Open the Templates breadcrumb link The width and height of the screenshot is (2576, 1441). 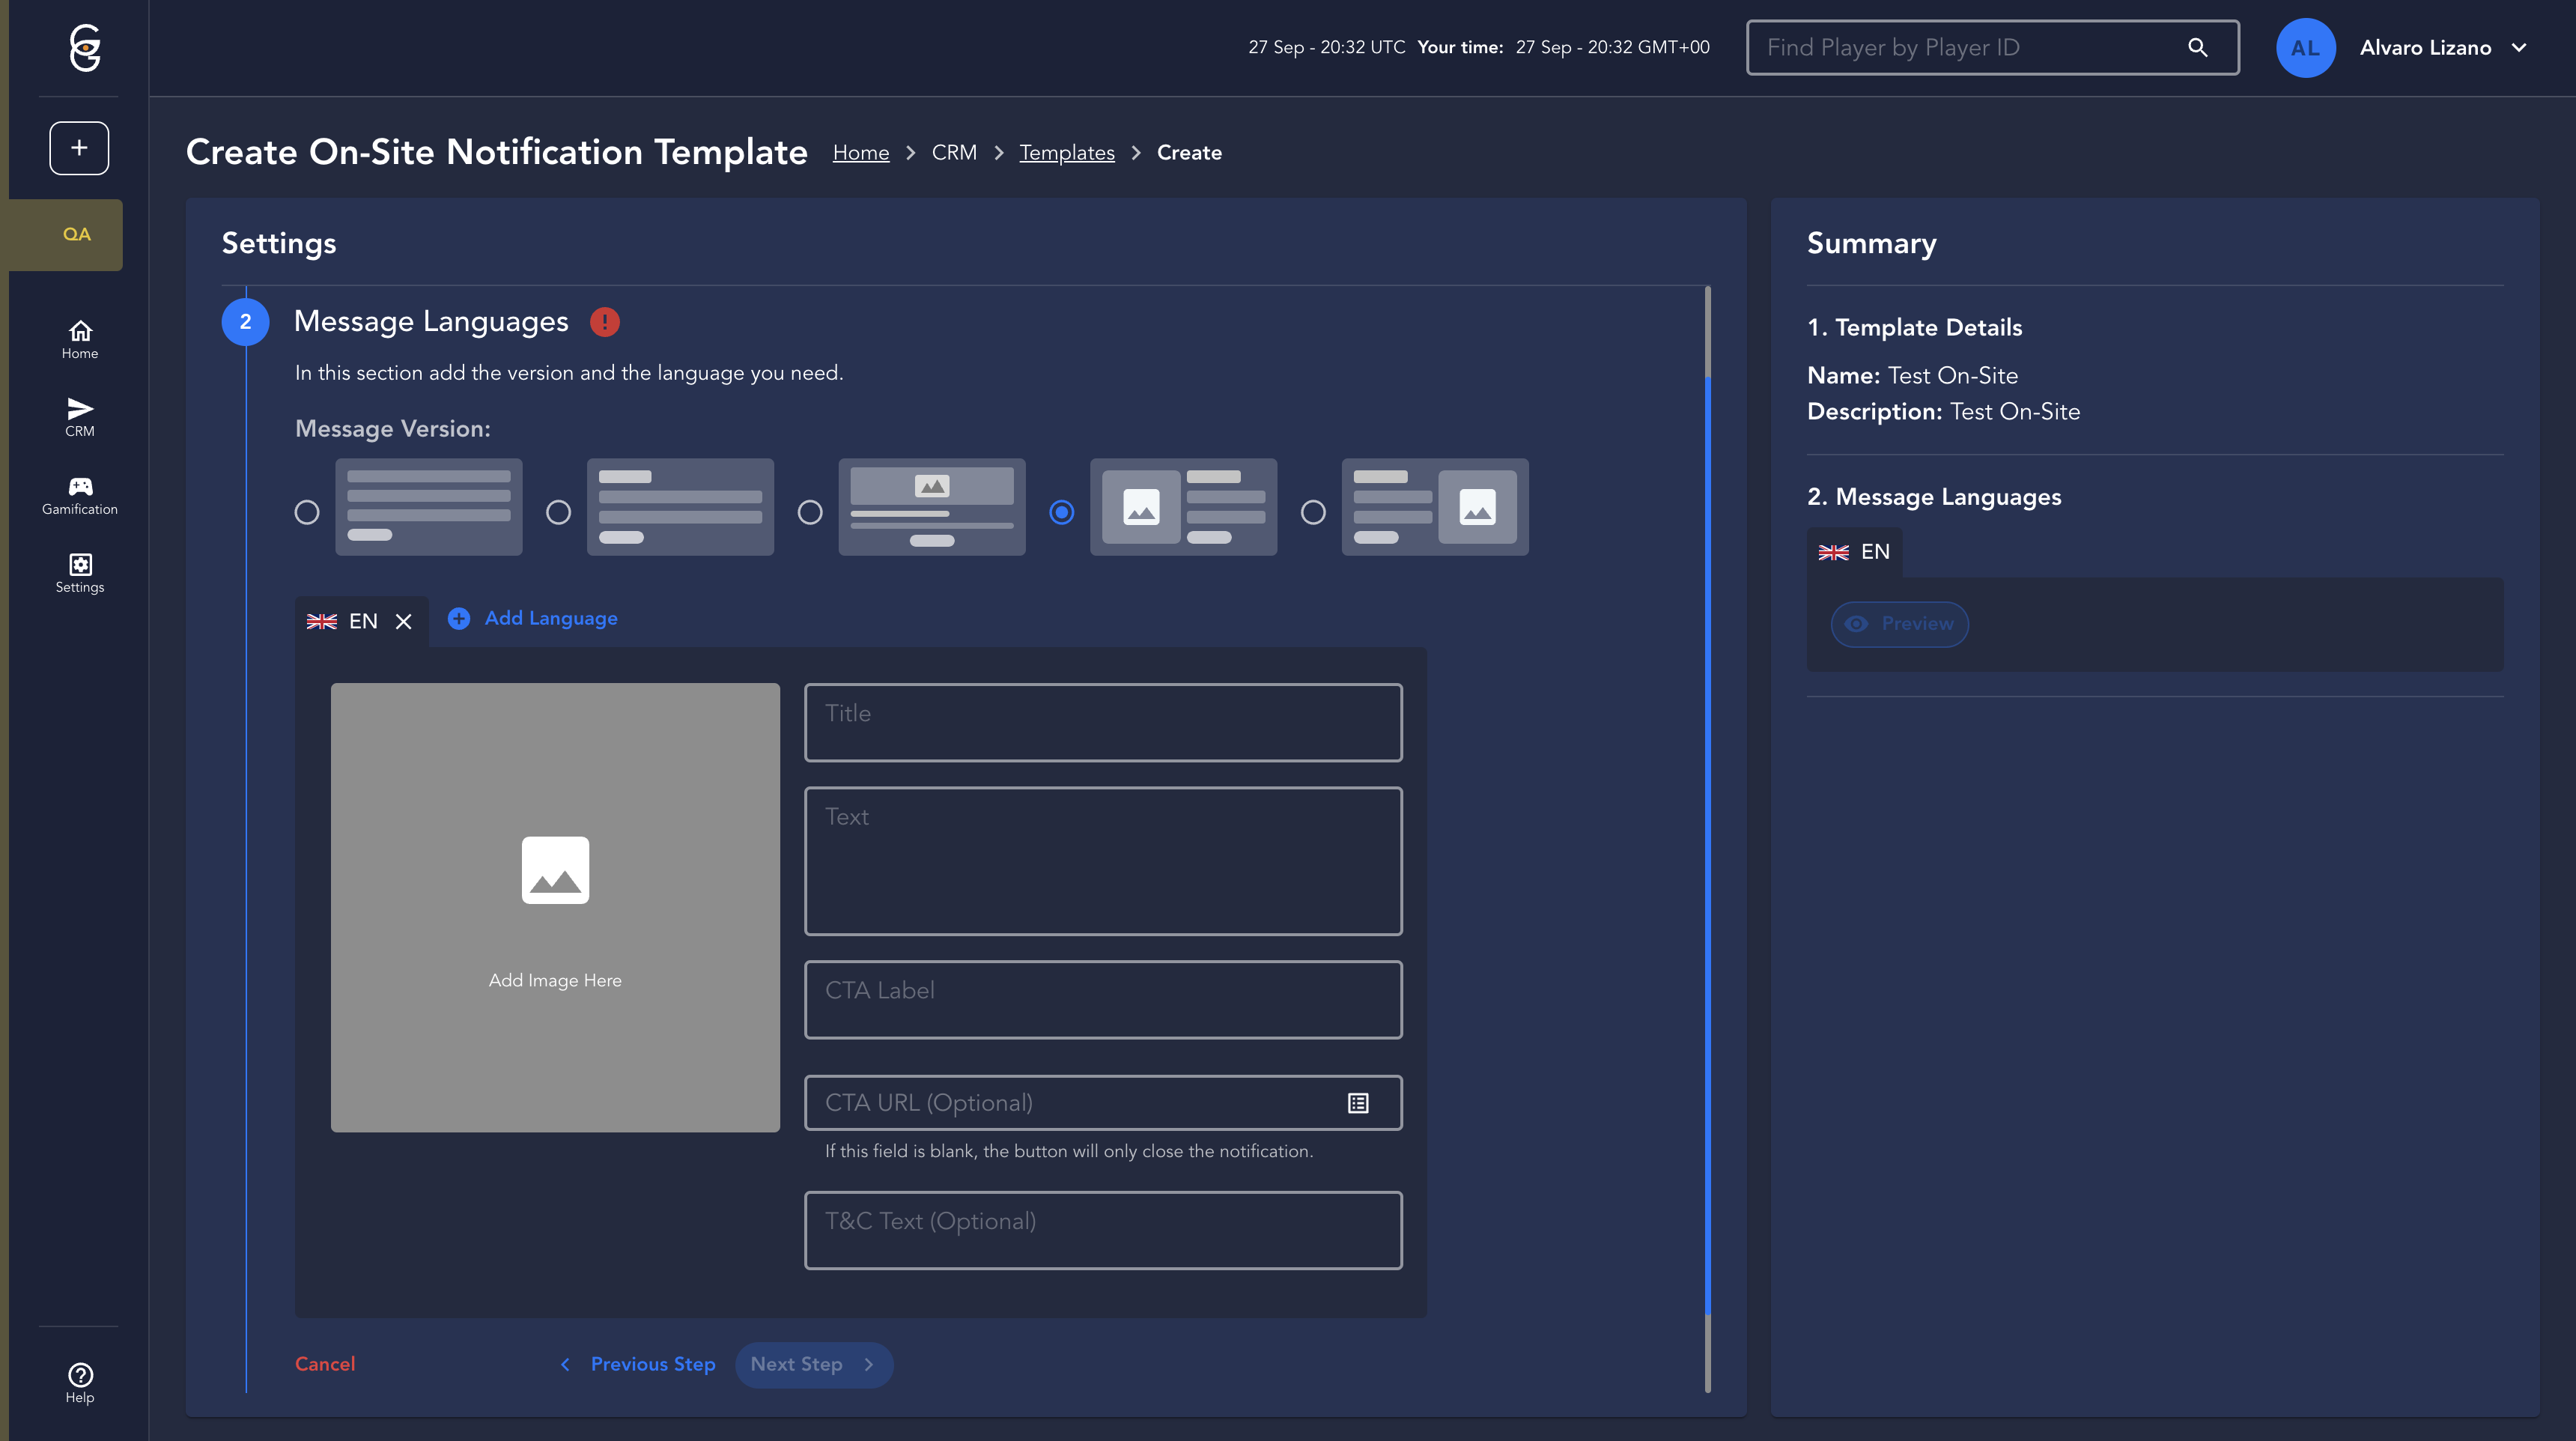click(1066, 152)
